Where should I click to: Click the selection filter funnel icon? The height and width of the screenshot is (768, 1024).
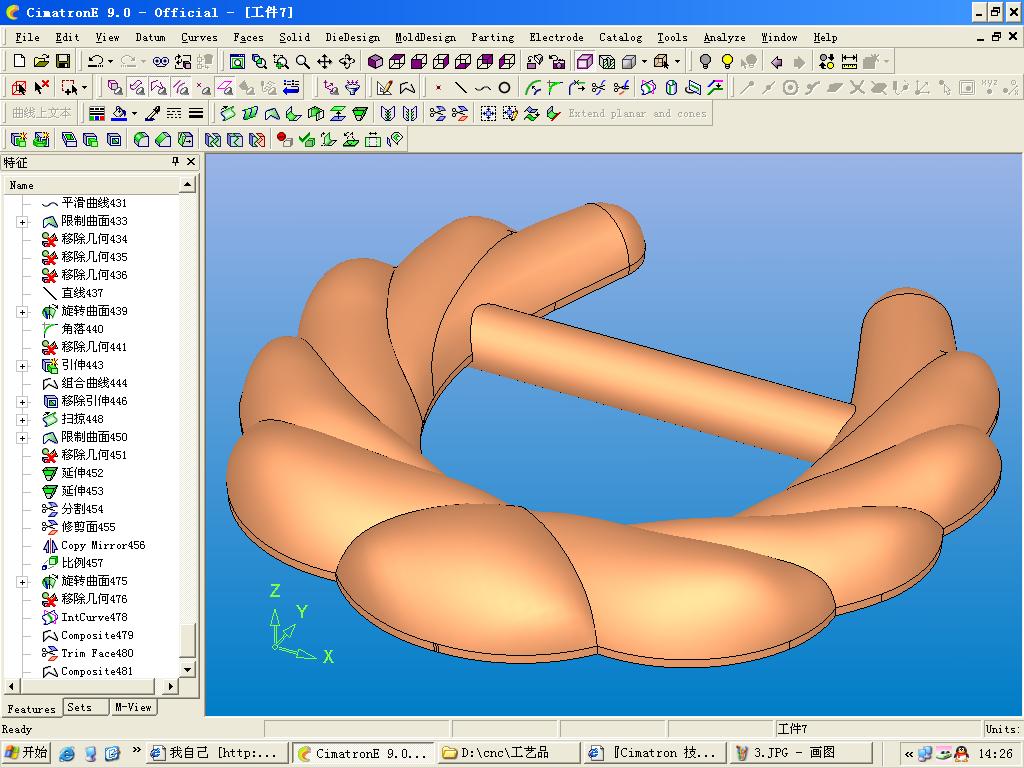[x=353, y=88]
